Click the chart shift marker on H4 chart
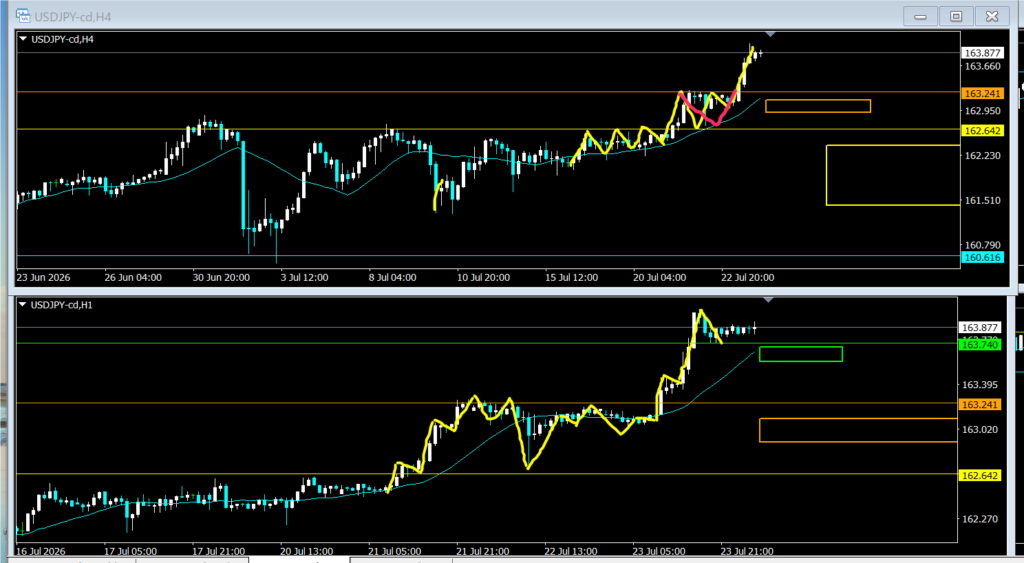This screenshot has height=563, width=1024. [x=771, y=34]
